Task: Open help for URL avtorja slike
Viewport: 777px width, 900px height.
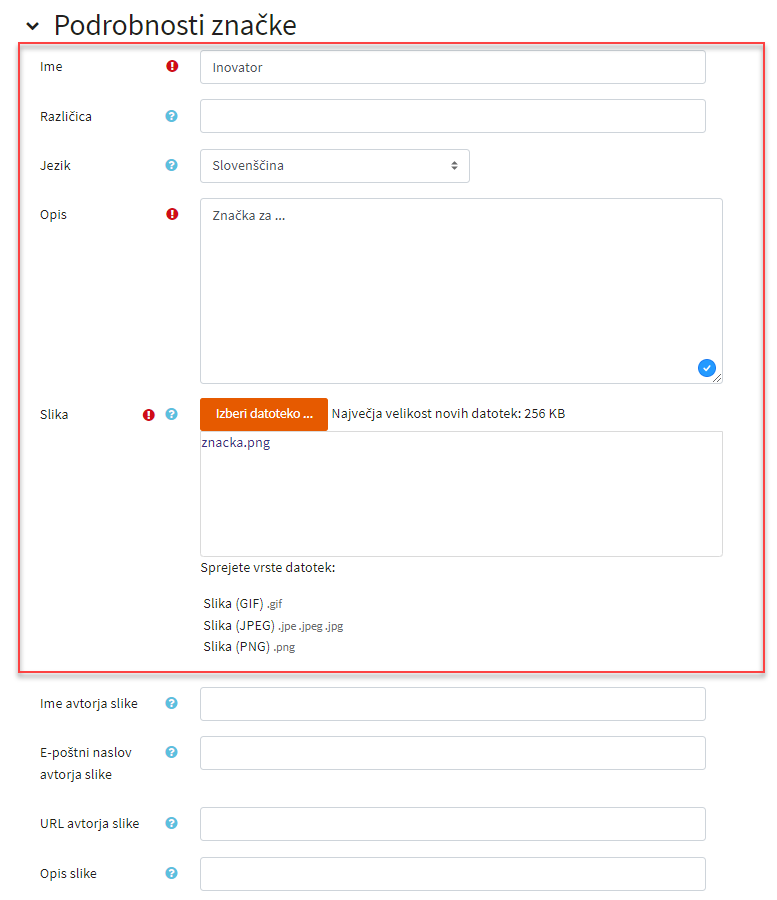Action: (x=172, y=823)
